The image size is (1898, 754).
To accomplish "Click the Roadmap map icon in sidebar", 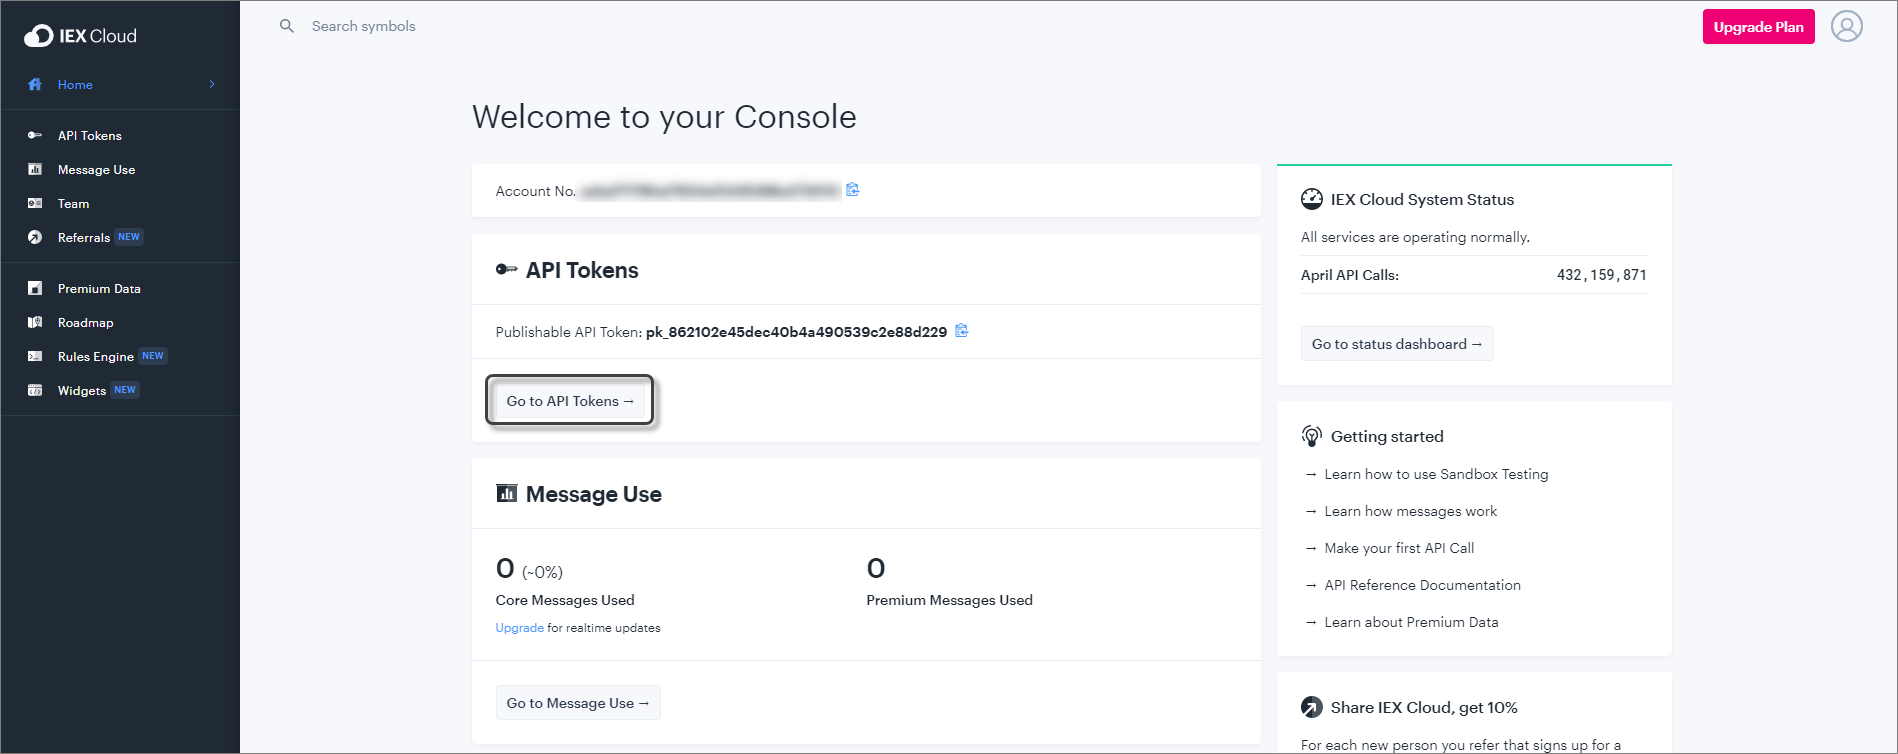I will 35,322.
